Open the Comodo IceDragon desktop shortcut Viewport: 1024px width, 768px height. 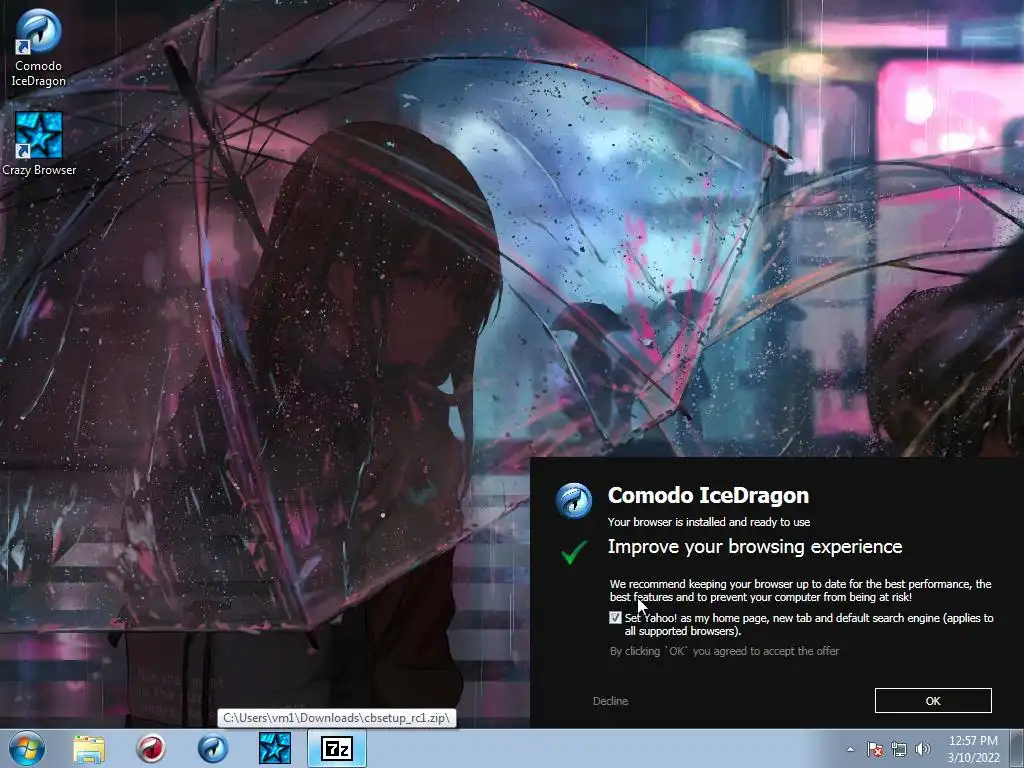tap(39, 47)
